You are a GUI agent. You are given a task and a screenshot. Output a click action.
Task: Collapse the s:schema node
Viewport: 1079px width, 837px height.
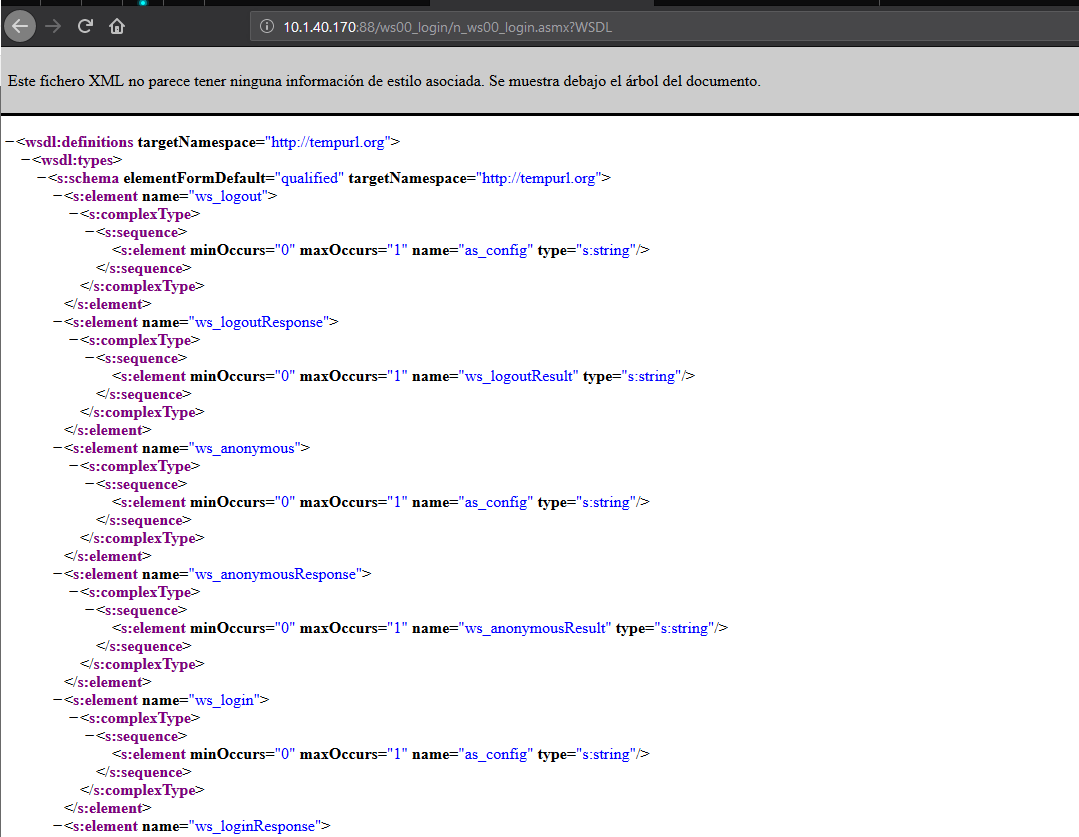42,179
